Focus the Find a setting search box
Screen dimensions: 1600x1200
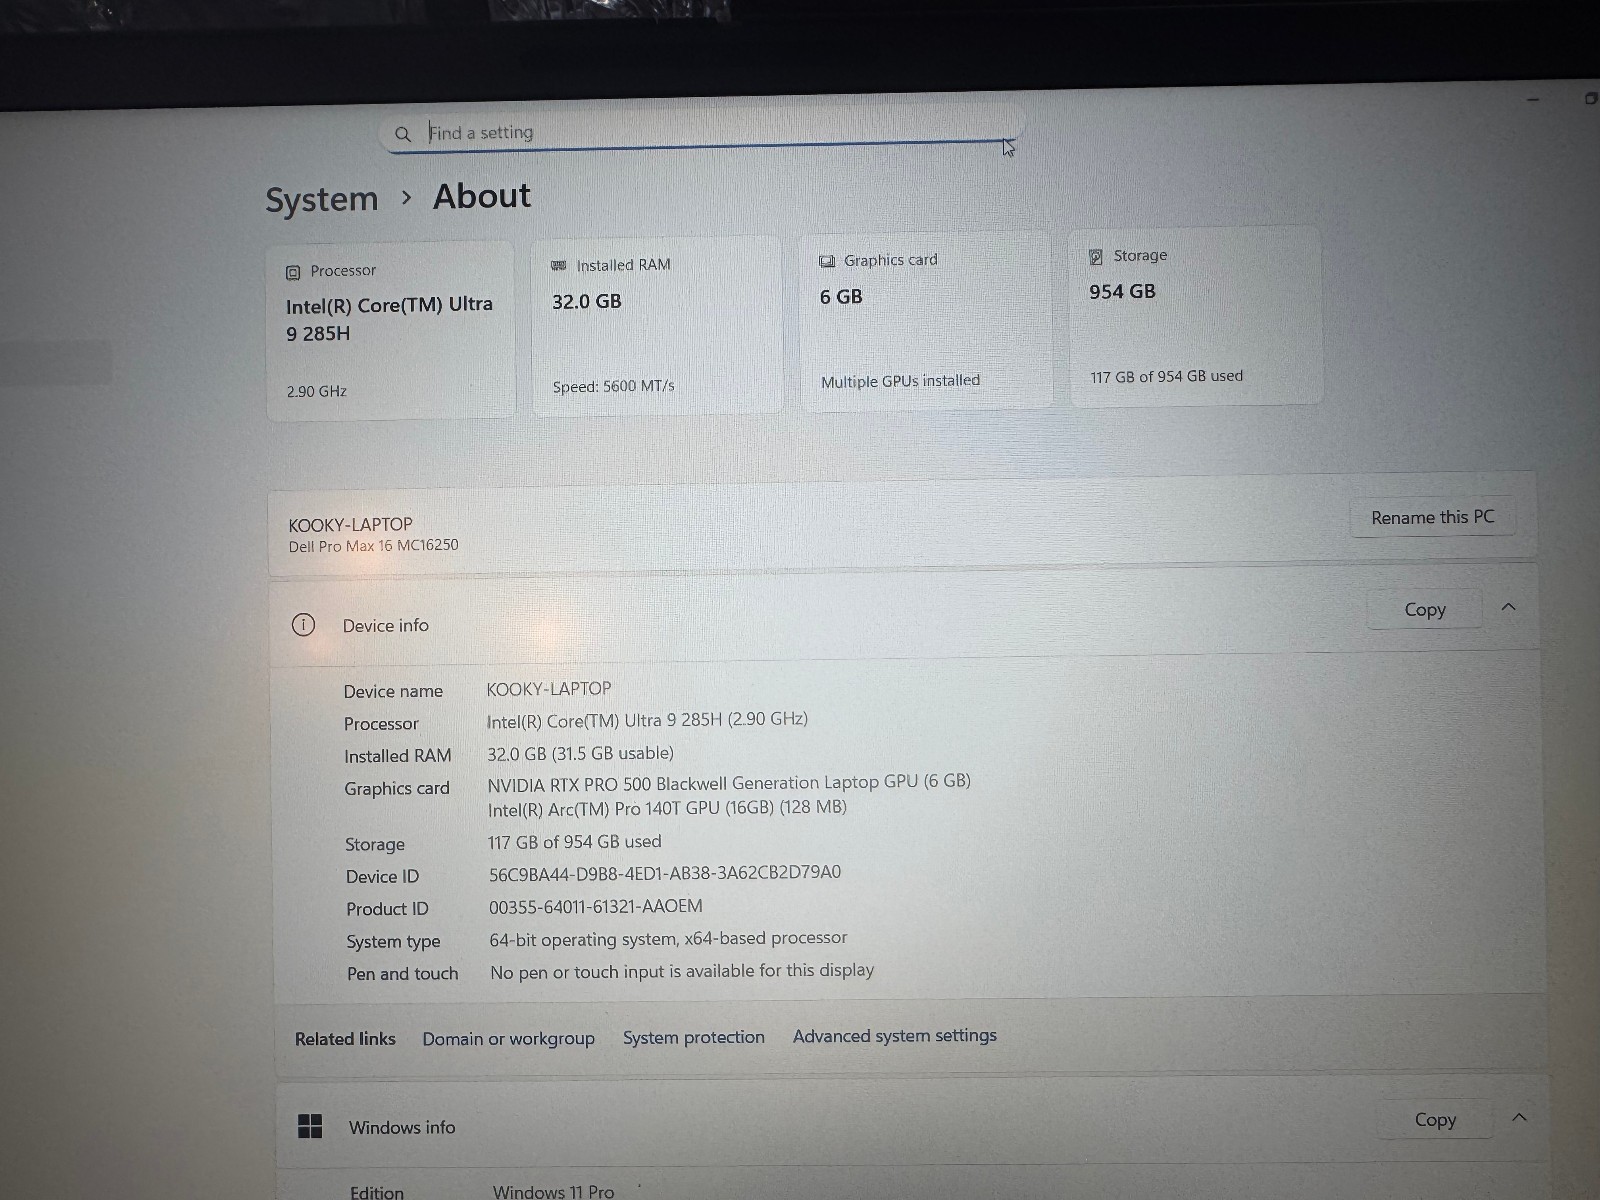(703, 132)
